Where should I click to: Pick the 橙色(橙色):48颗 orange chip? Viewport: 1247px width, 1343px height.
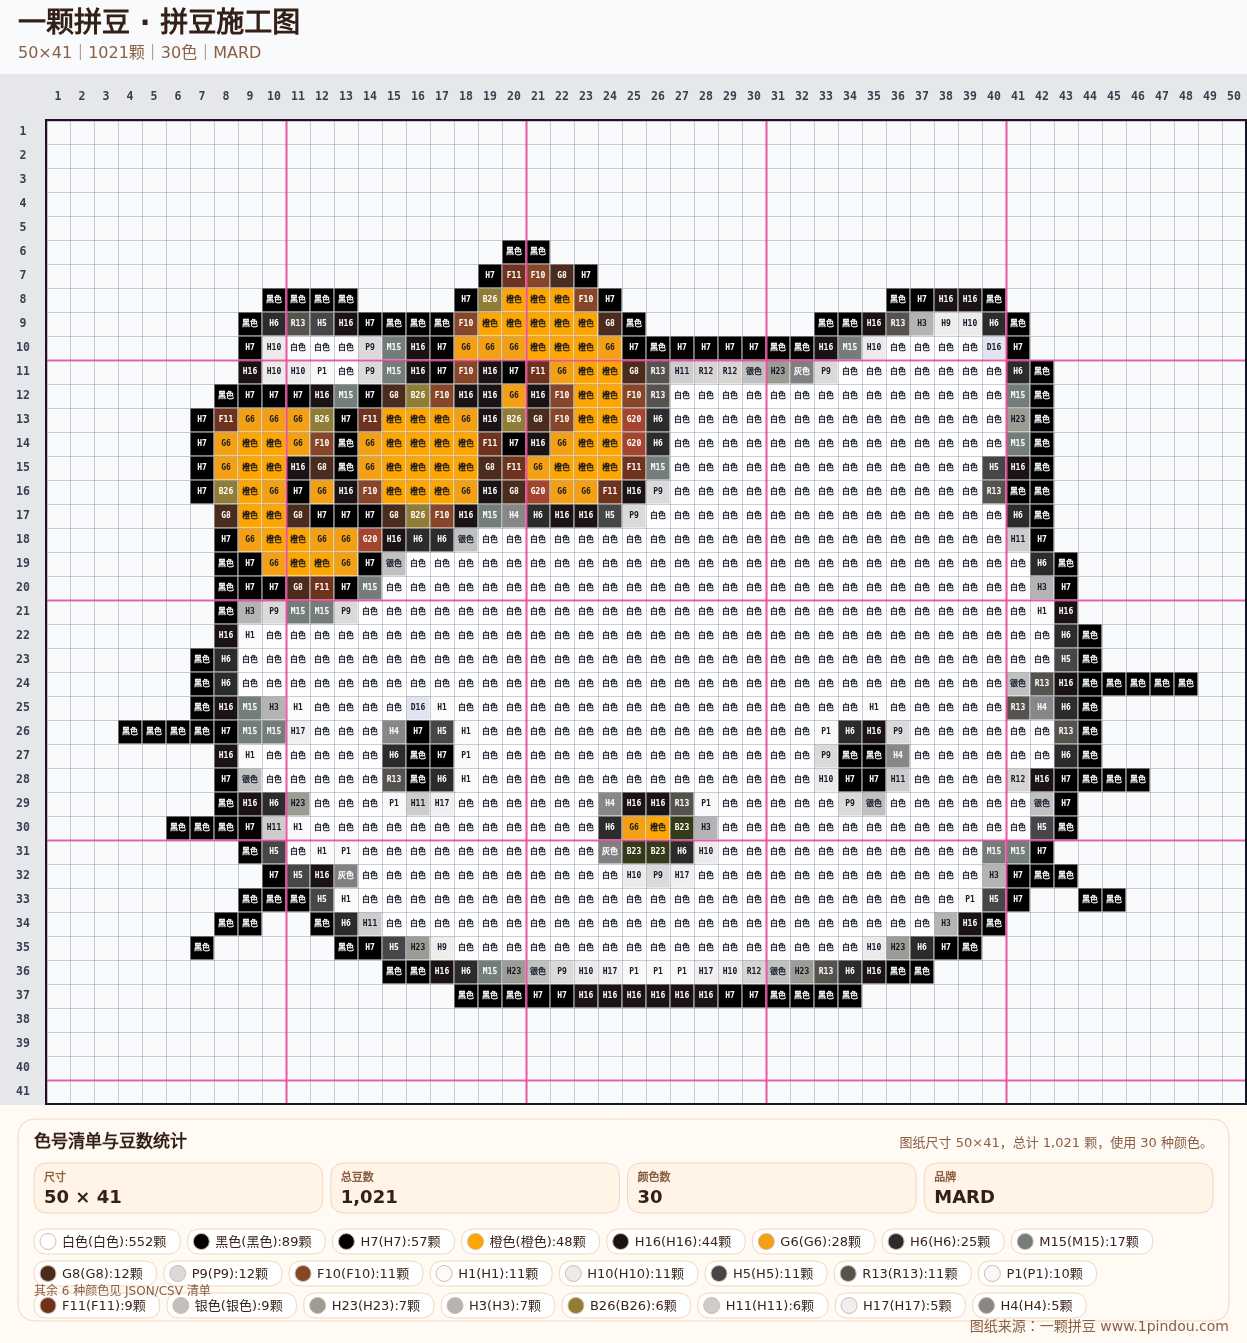pos(530,1241)
